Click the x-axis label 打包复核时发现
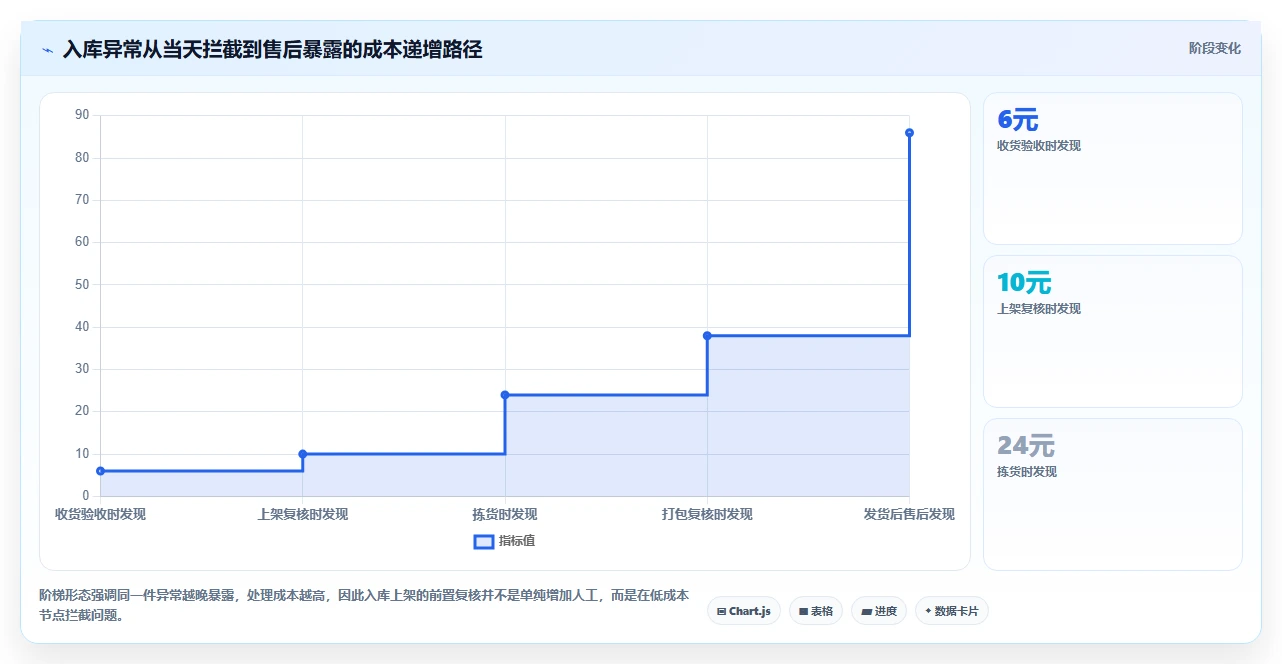Image resolution: width=1282 pixels, height=664 pixels. coord(707,514)
